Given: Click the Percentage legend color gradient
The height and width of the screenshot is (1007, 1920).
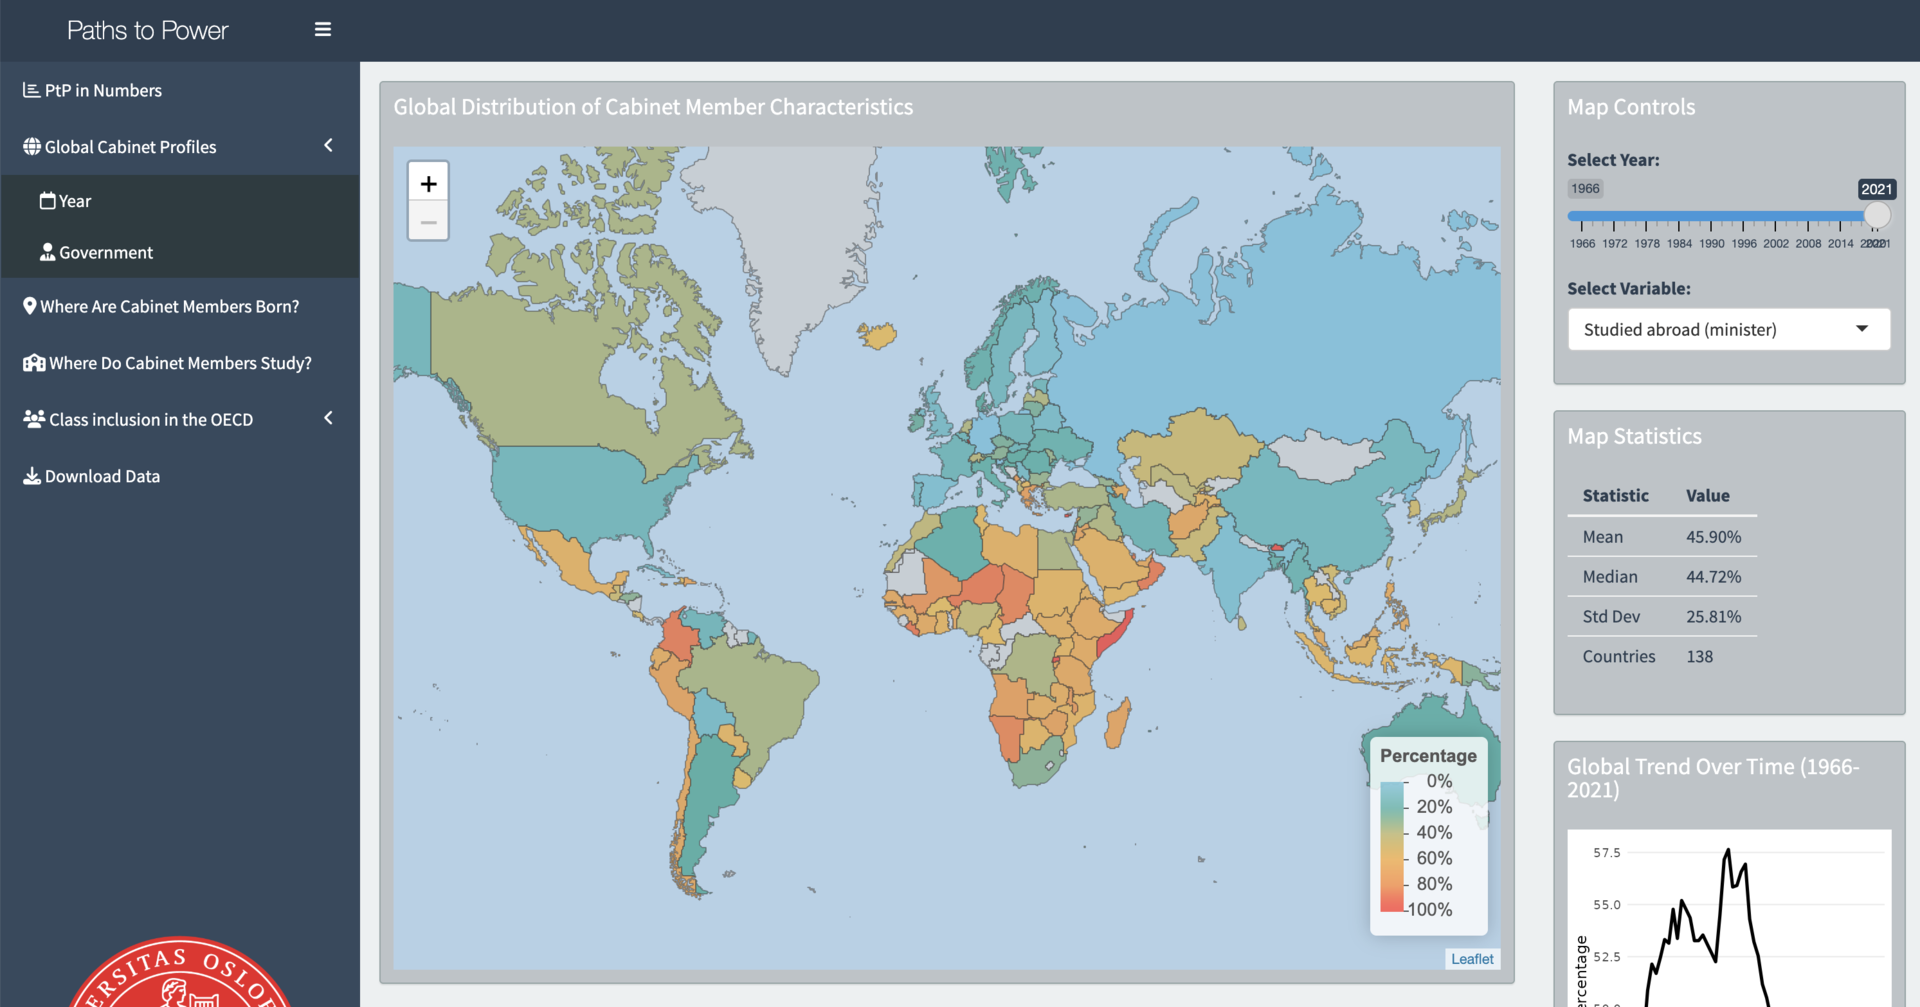Looking at the screenshot, I should pos(1392,846).
